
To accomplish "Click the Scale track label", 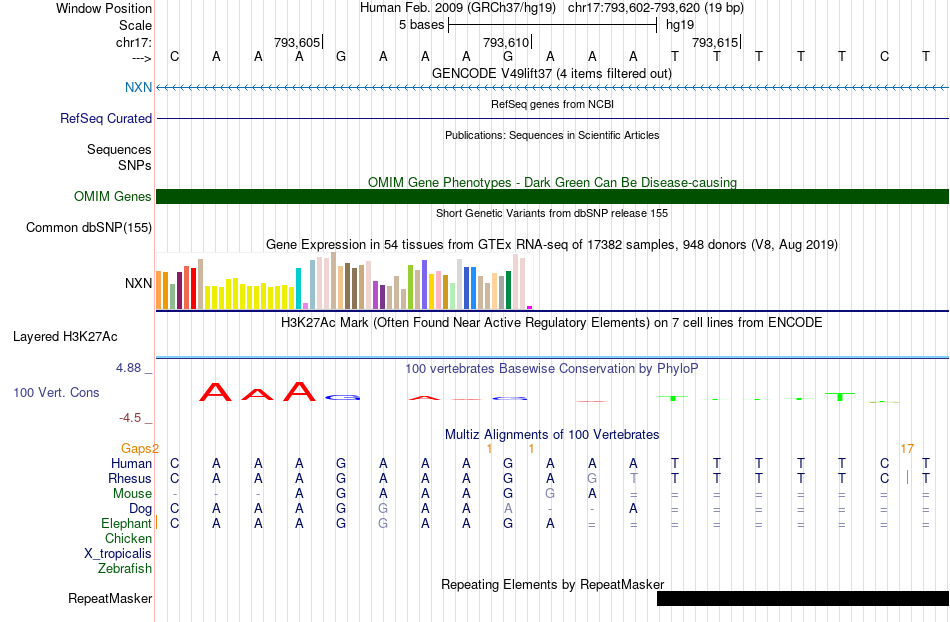I will pos(135,25).
